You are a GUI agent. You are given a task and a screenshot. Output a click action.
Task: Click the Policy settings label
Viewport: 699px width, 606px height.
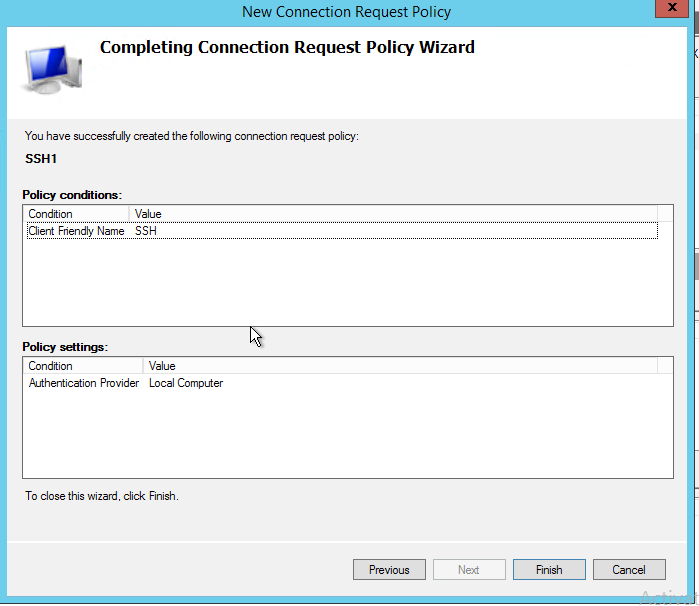point(64,347)
